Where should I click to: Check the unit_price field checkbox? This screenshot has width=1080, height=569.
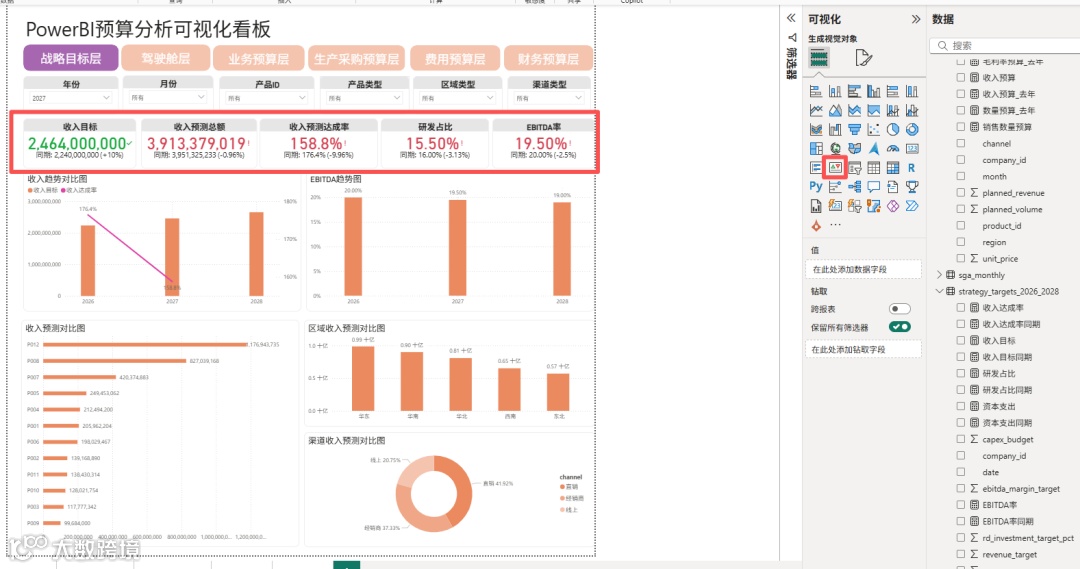pyautogui.click(x=960, y=258)
